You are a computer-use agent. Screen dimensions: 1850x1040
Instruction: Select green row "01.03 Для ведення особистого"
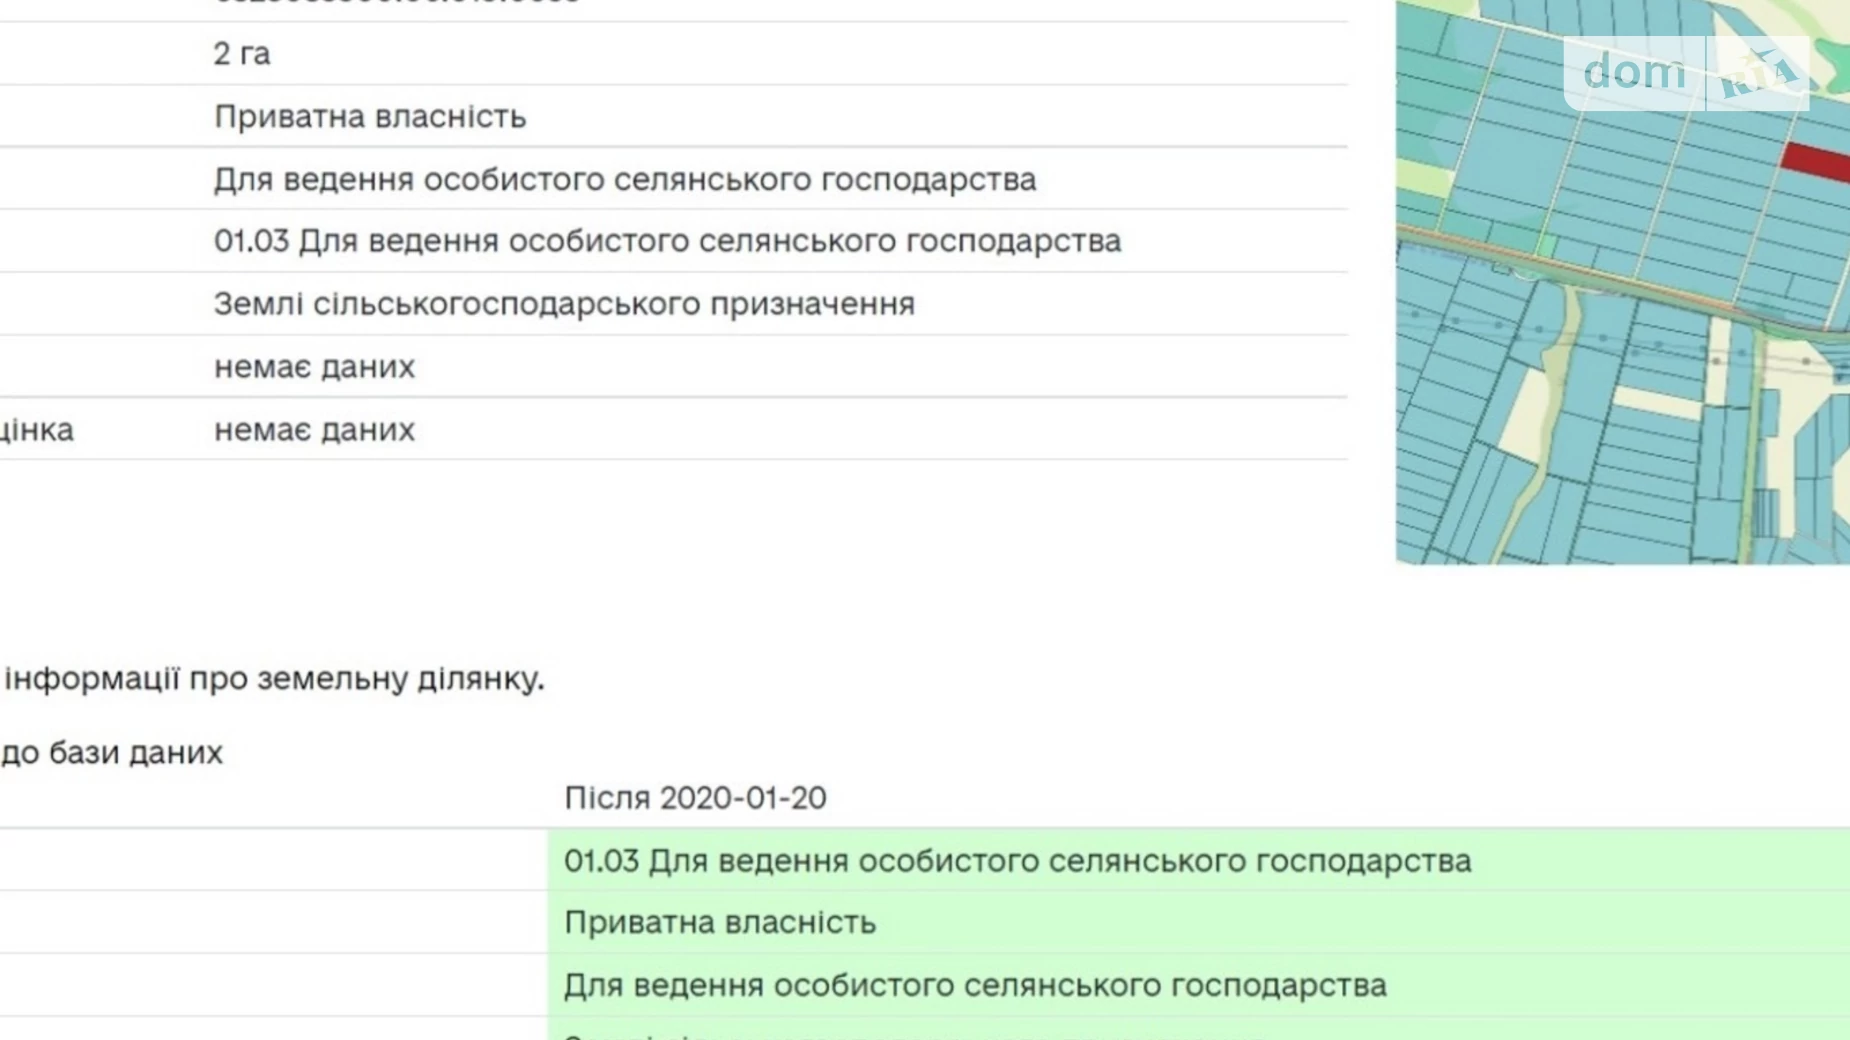1017,861
